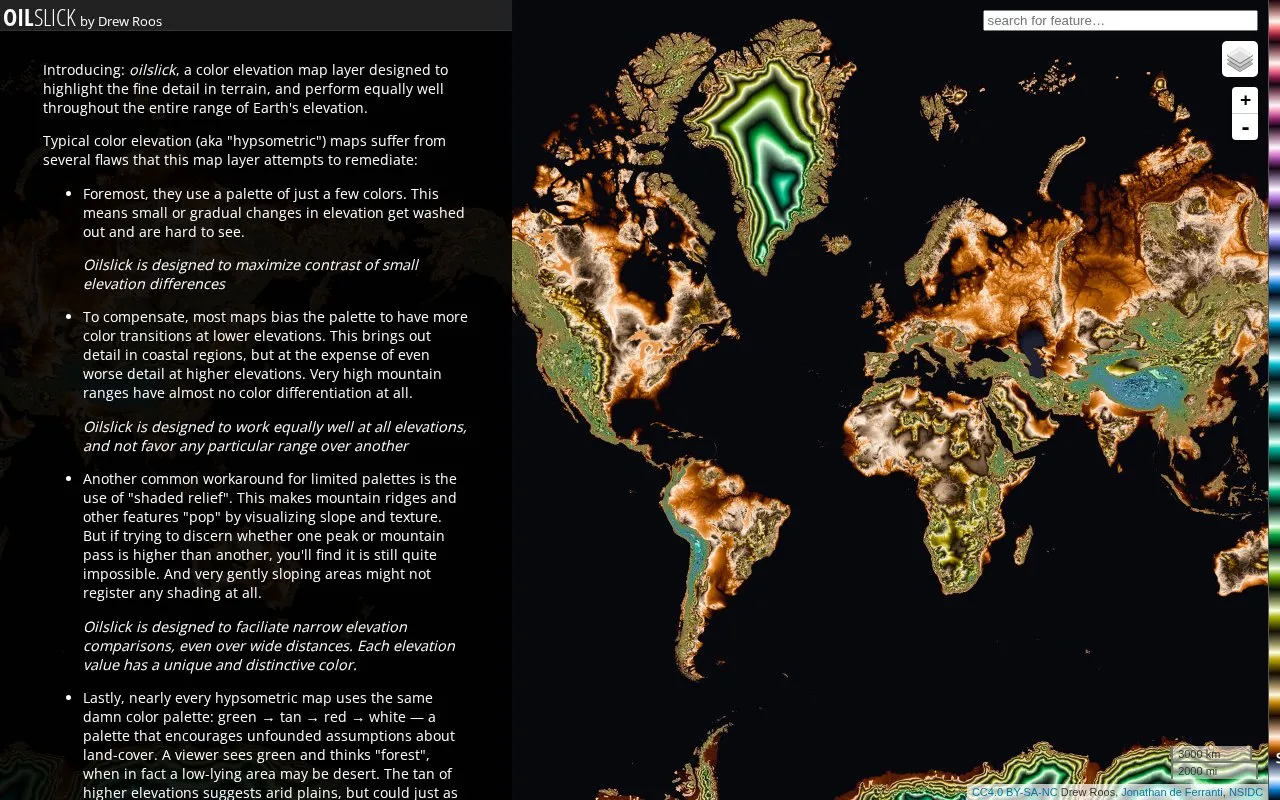Click the 3000 km scale bar
1280x800 pixels.
[1212, 754]
